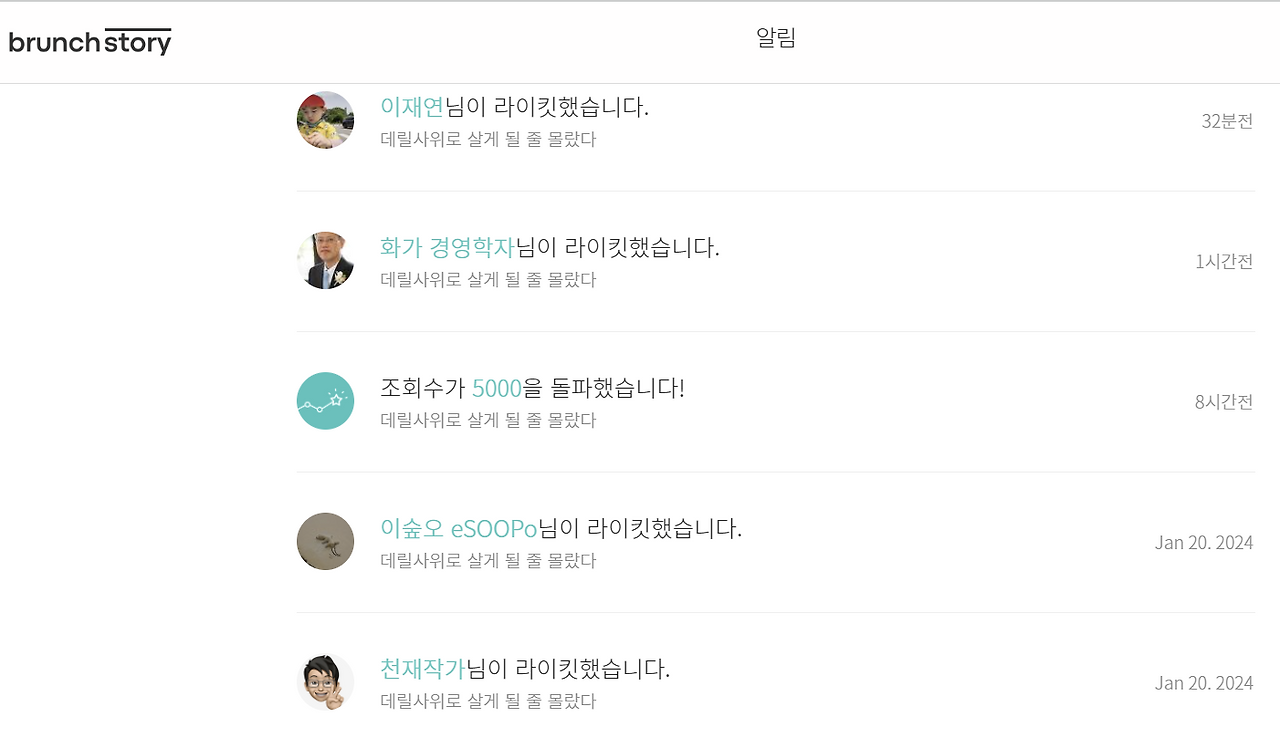Screen dimensions: 1280x748
Task: Click the 5000 view count link
Action: pos(496,388)
